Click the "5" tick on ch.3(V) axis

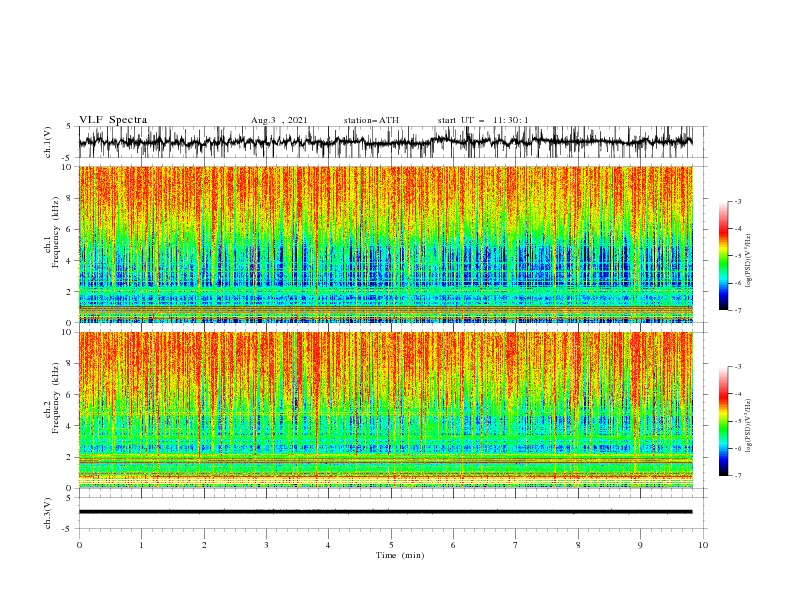69,497
